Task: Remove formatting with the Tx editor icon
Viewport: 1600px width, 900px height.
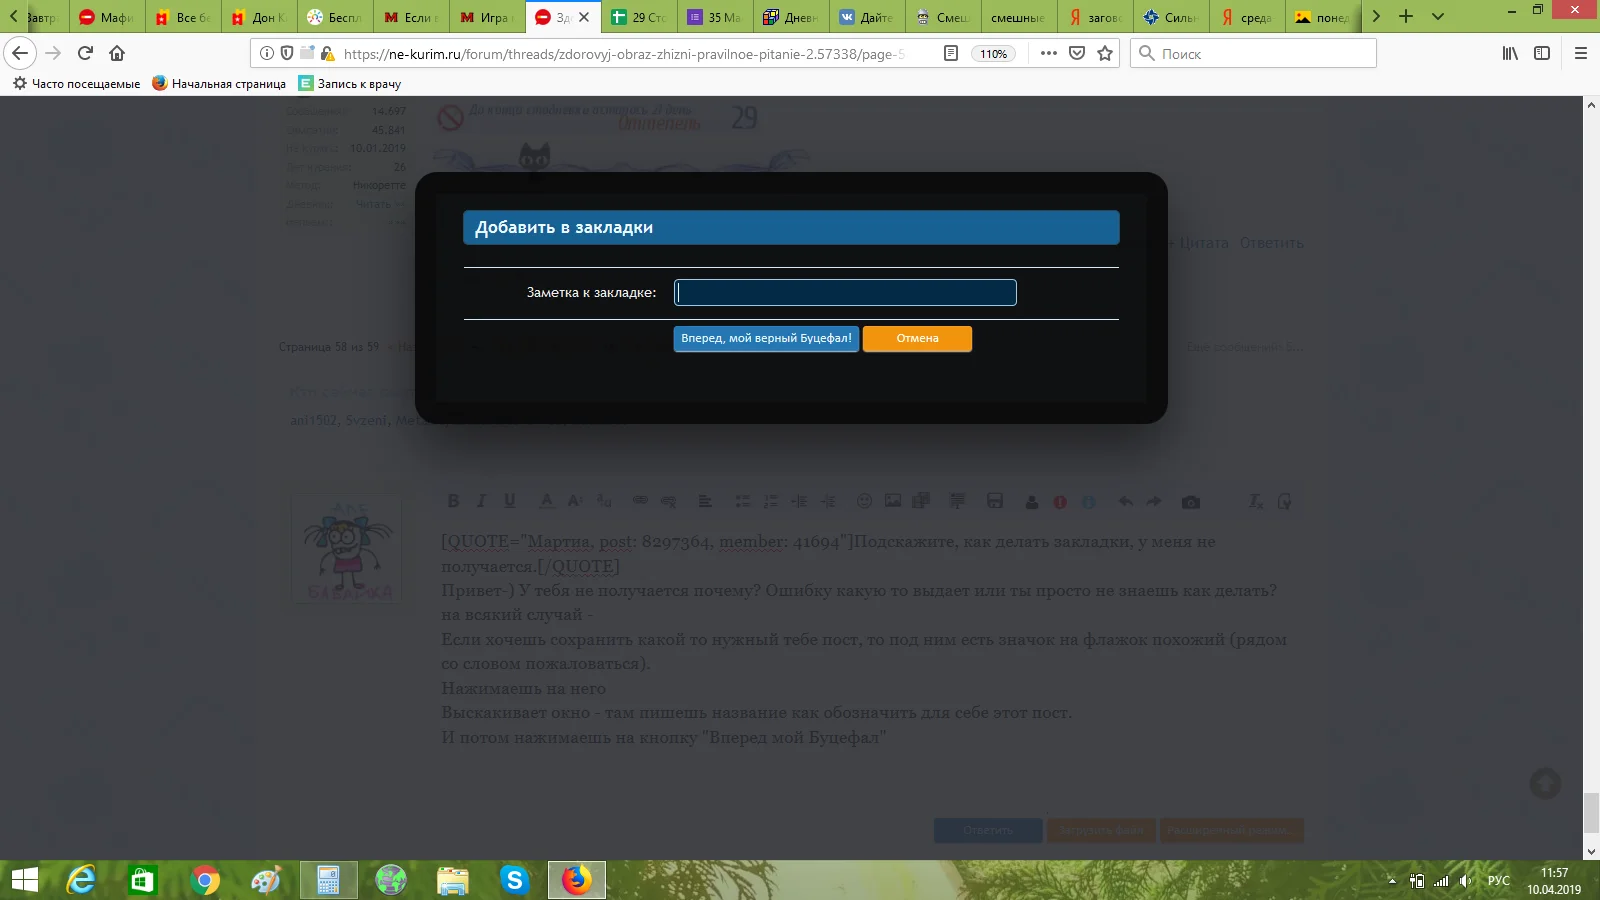Action: pos(1256,501)
